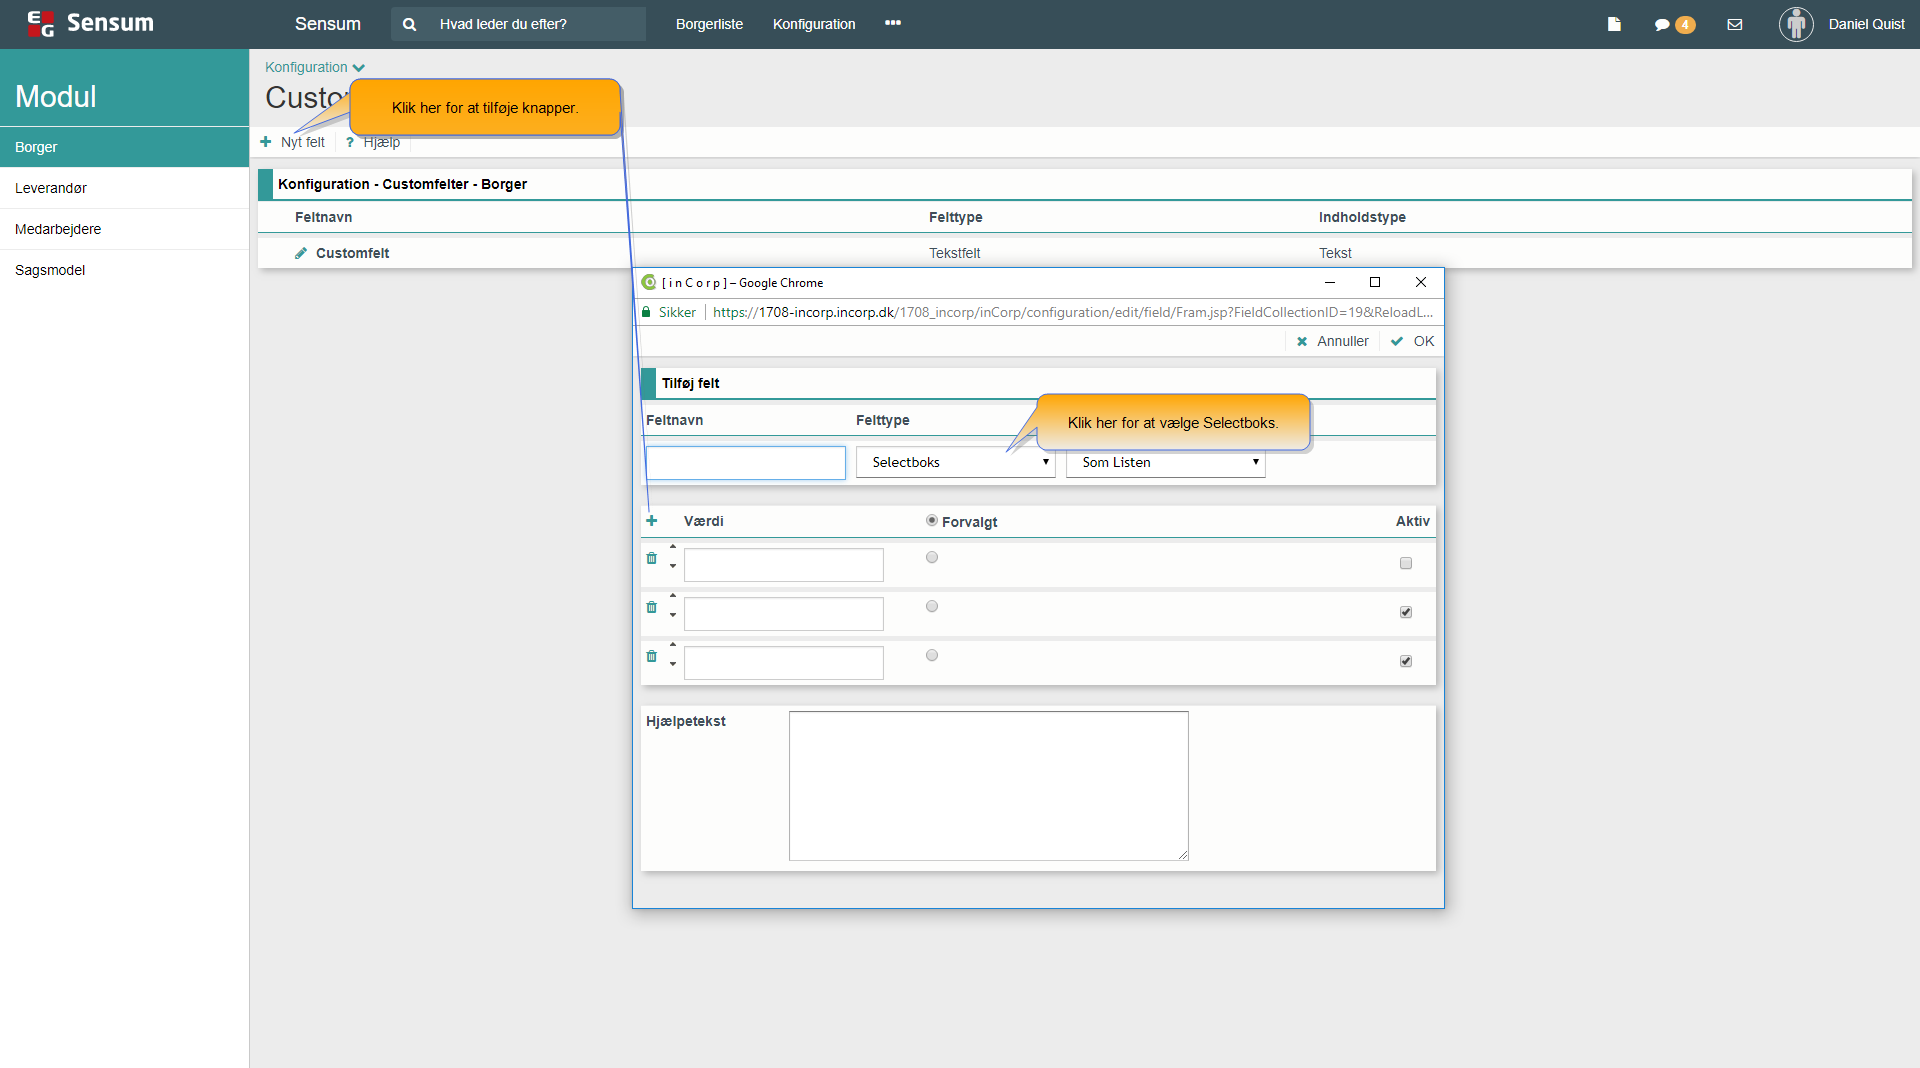Click the plus icon to add a value row
The width and height of the screenshot is (1920, 1068).
click(x=652, y=521)
